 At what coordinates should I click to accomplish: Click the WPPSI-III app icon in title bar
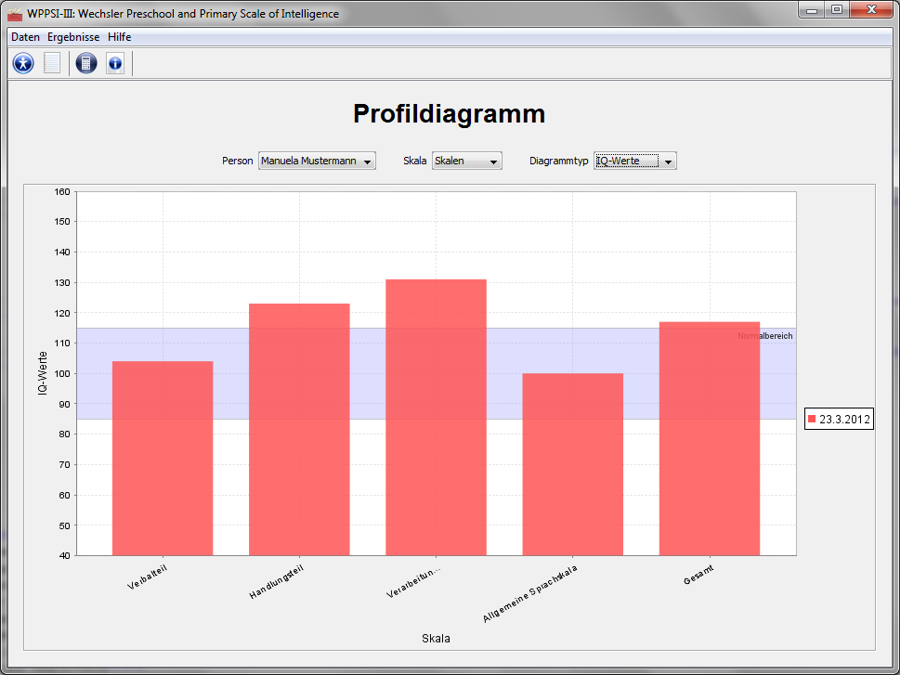(15, 14)
